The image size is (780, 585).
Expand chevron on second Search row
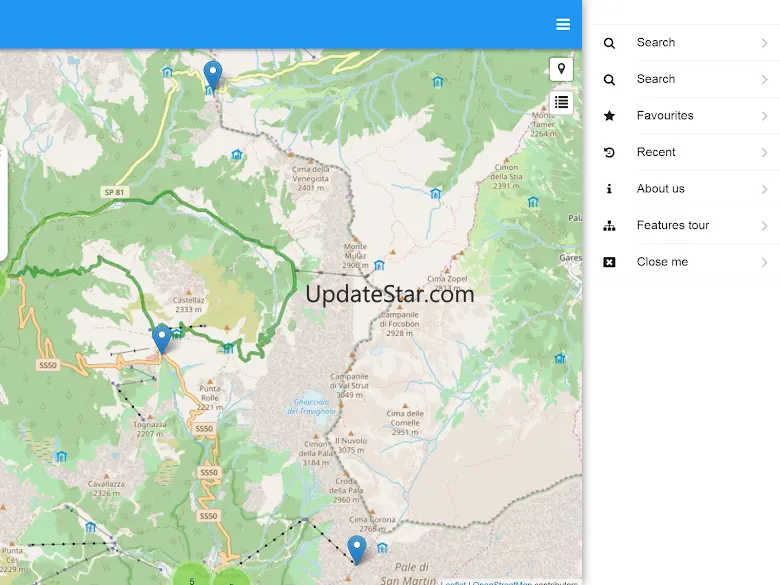(x=765, y=80)
